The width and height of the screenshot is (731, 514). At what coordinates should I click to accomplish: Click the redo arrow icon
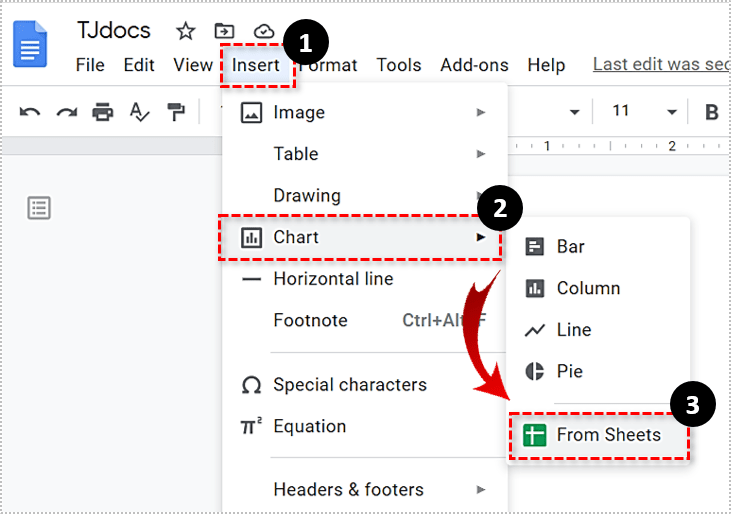[66, 112]
